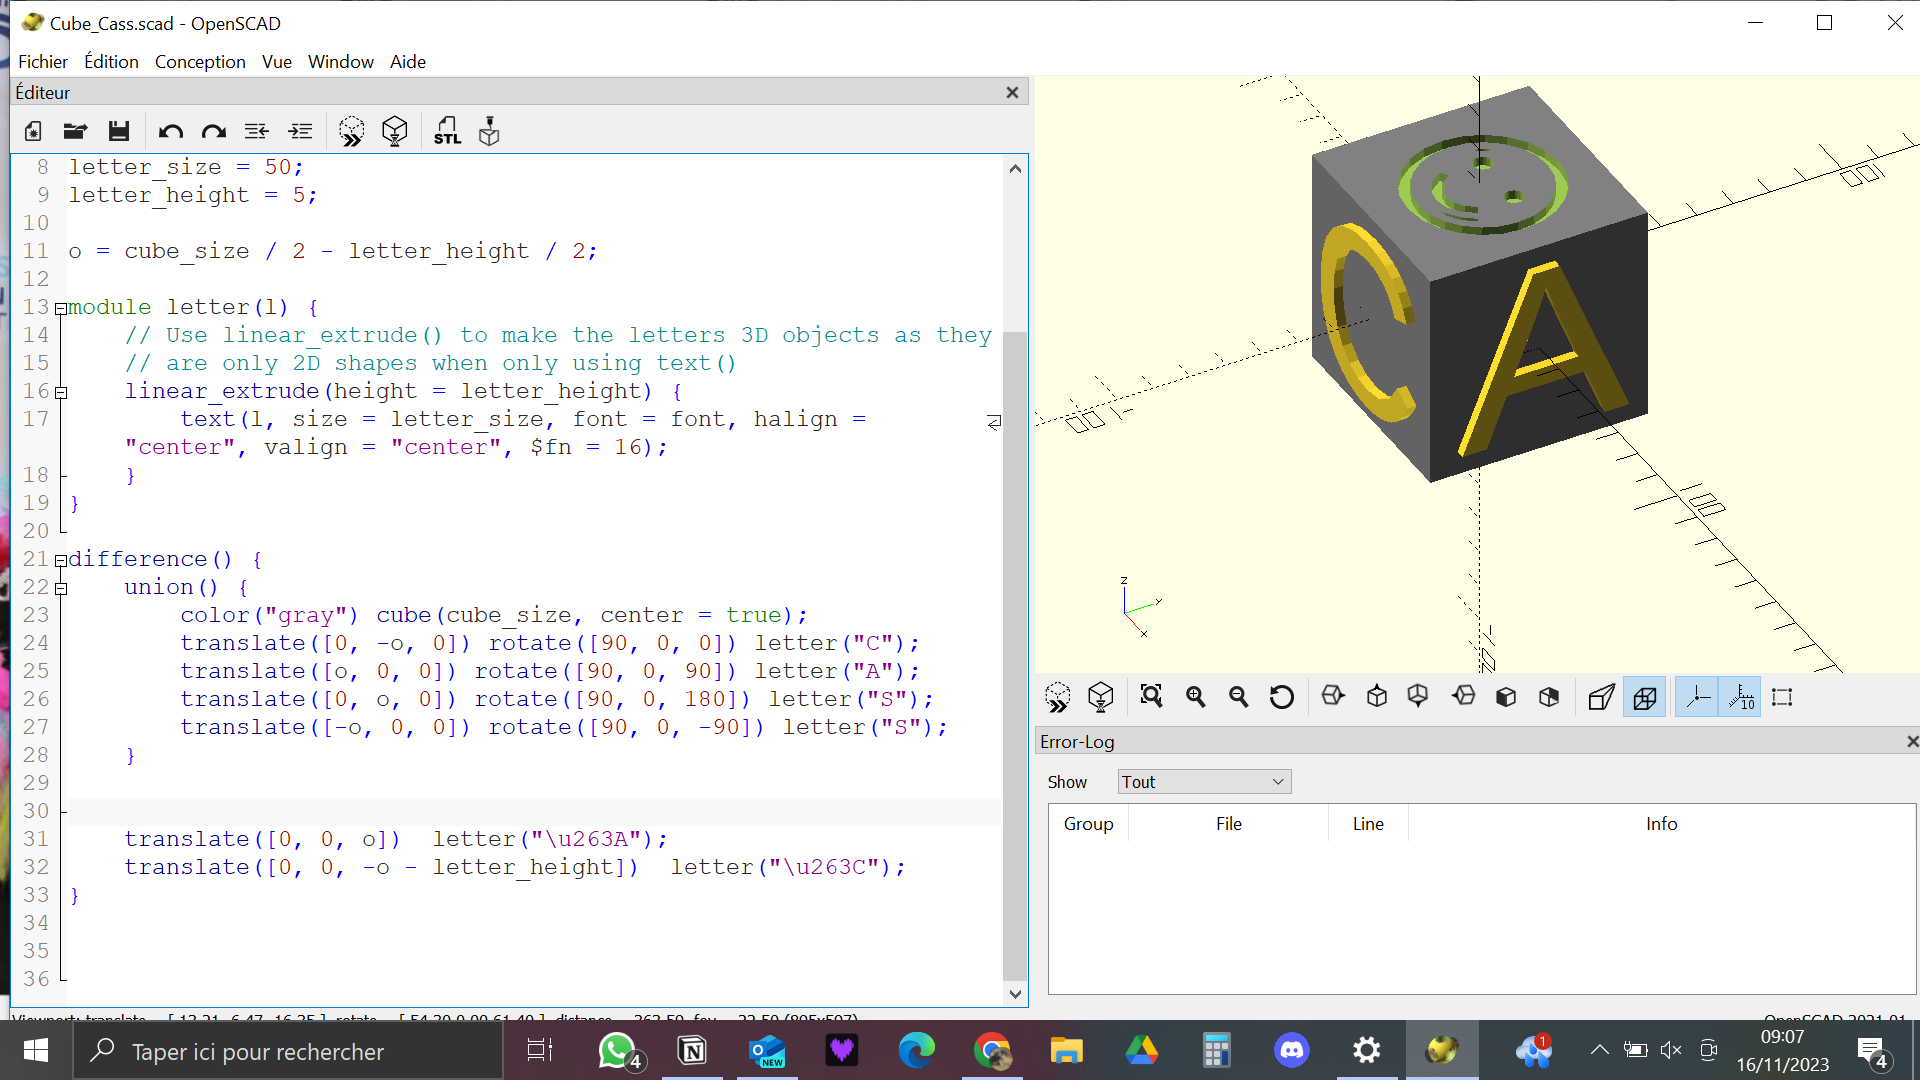Sort Error-Log by the Group column
This screenshot has height=1080, width=1920.
coord(1088,824)
